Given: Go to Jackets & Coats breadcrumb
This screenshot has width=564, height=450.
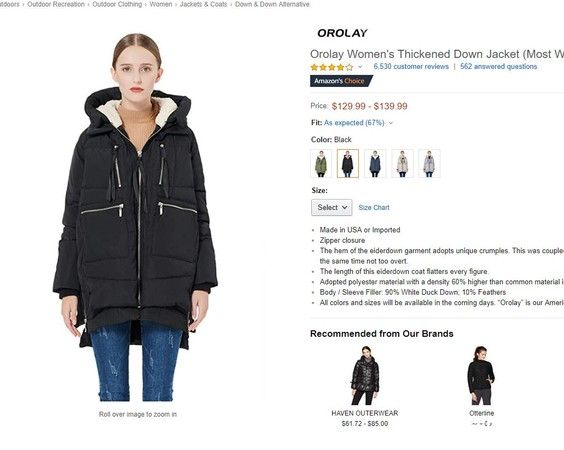Looking at the screenshot, I should (203, 4).
